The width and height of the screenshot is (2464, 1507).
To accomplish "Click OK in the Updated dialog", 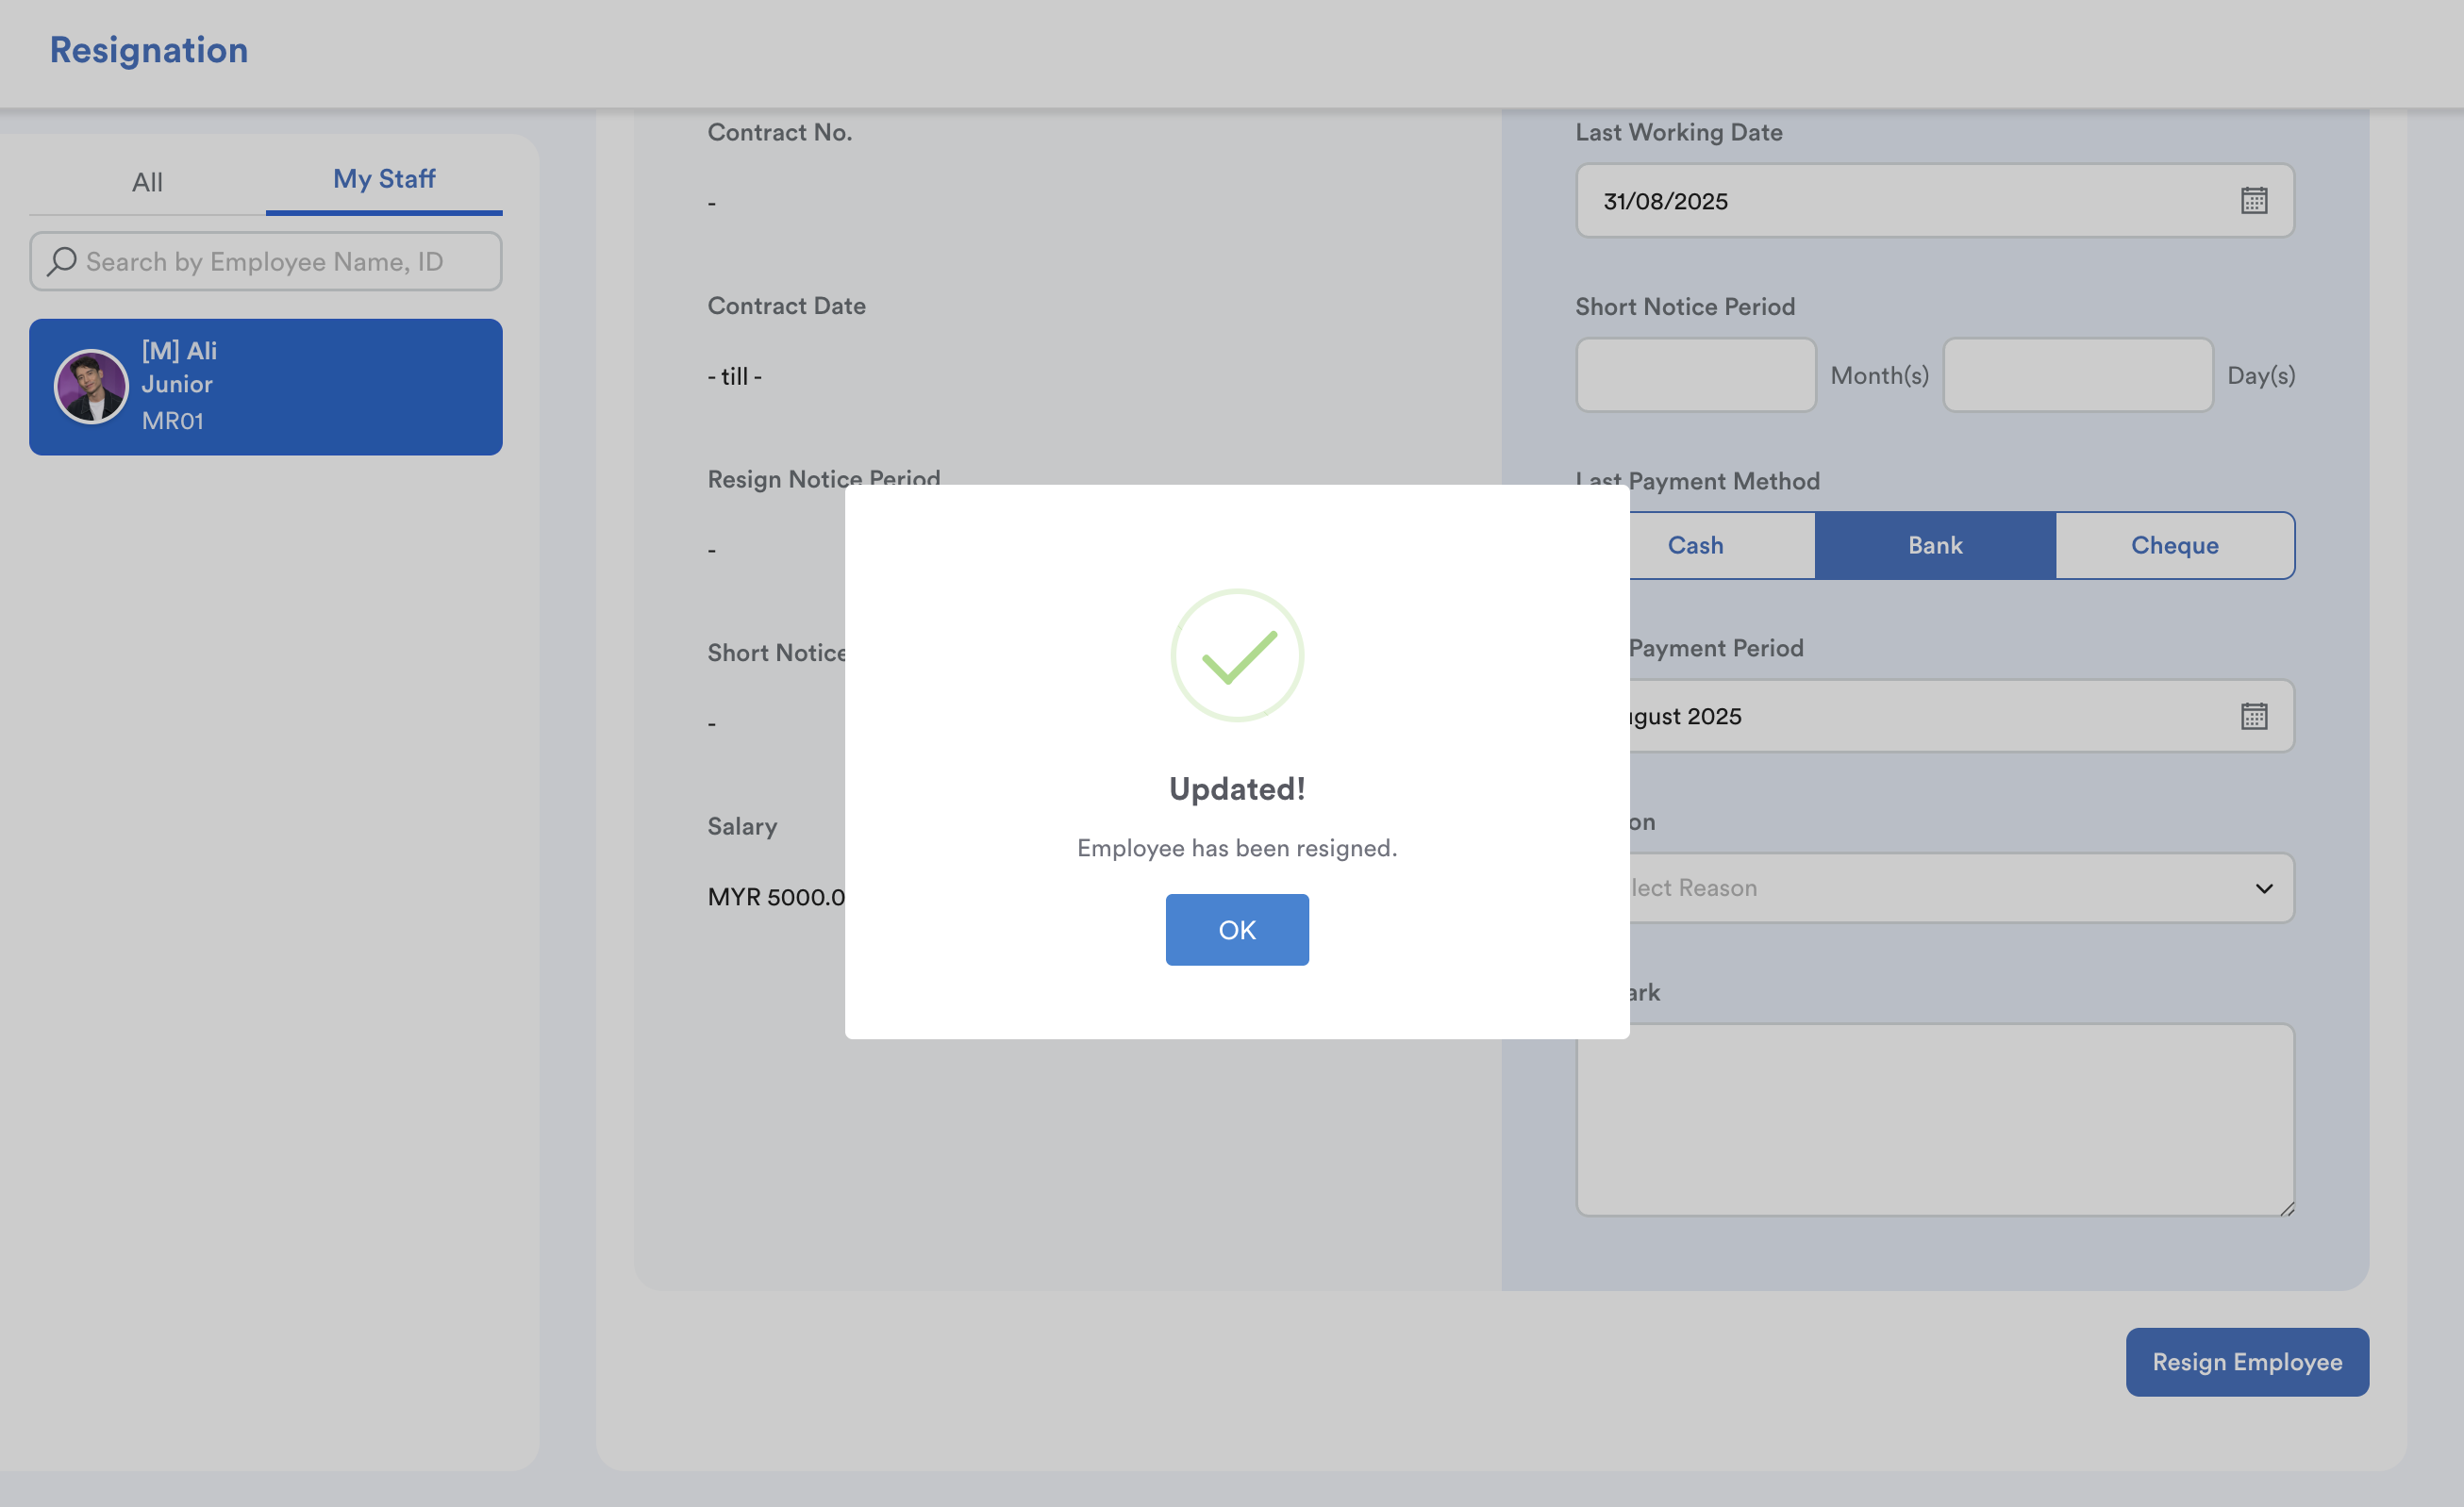I will click(x=1236, y=929).
